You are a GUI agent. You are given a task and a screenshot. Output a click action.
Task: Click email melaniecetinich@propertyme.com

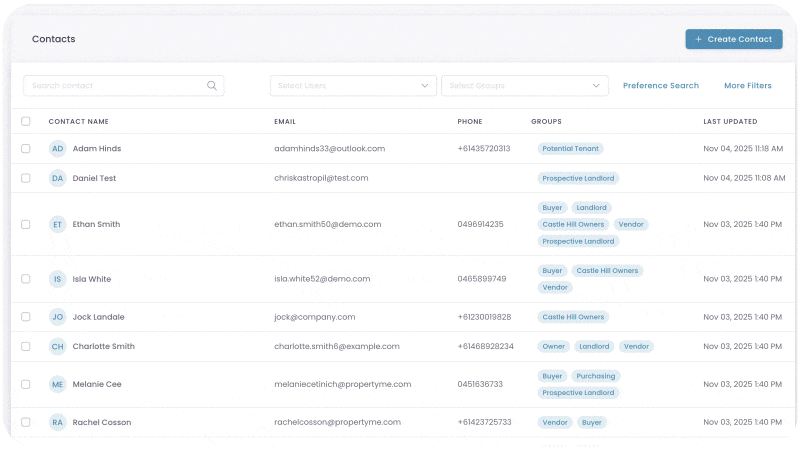342,384
